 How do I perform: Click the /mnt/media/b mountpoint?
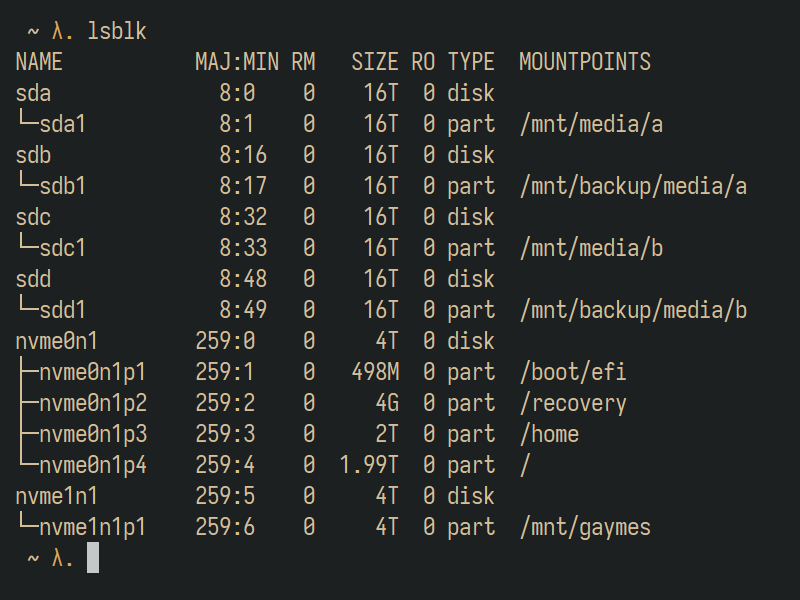tap(591, 248)
